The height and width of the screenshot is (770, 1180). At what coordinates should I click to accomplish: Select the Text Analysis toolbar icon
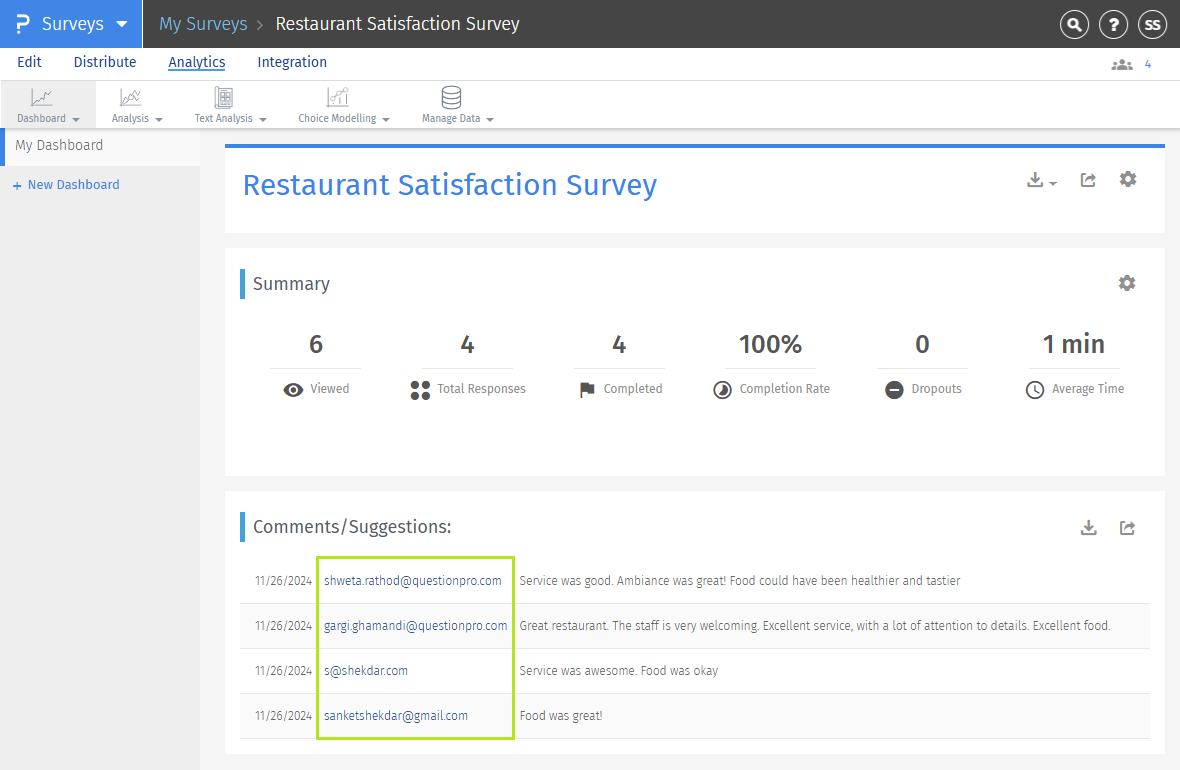click(222, 100)
